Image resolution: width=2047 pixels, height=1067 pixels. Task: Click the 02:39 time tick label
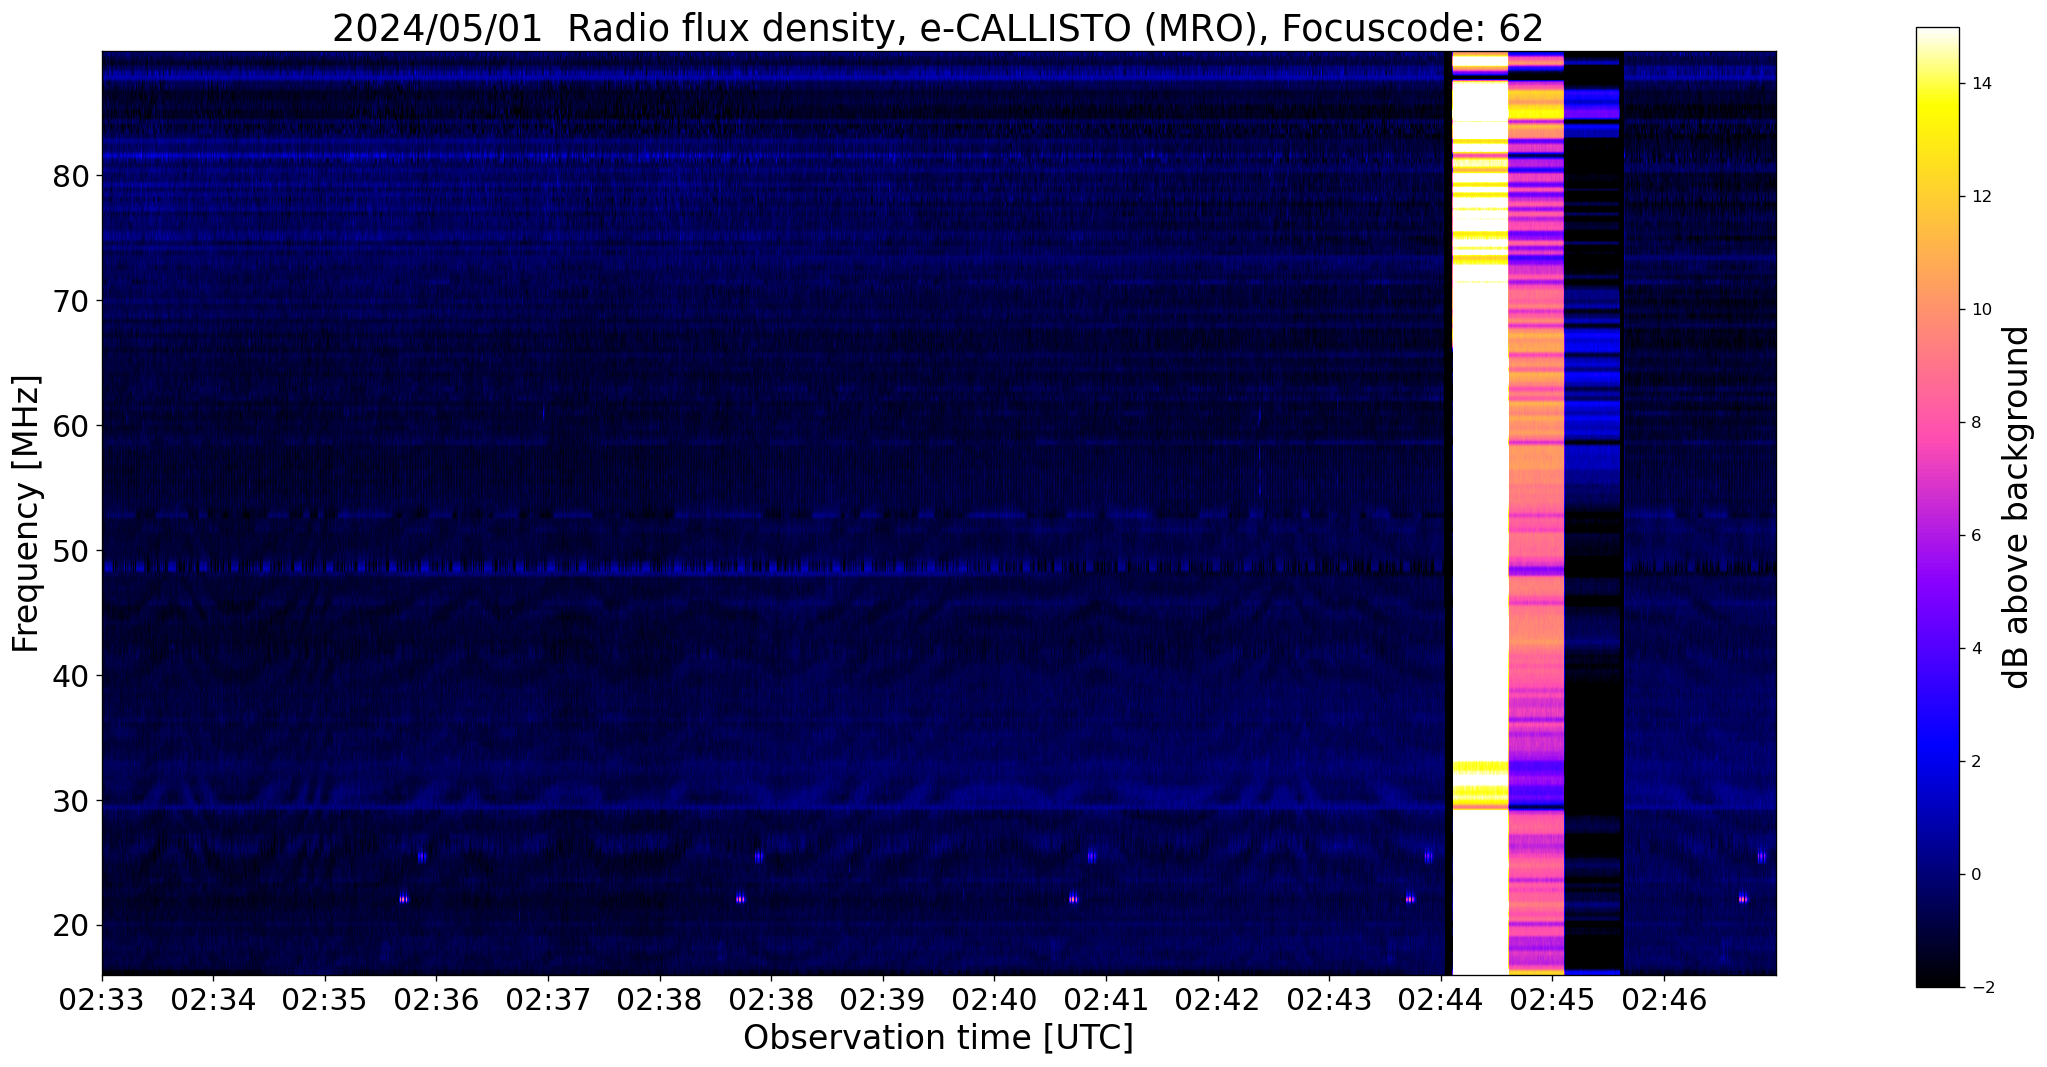tap(883, 998)
